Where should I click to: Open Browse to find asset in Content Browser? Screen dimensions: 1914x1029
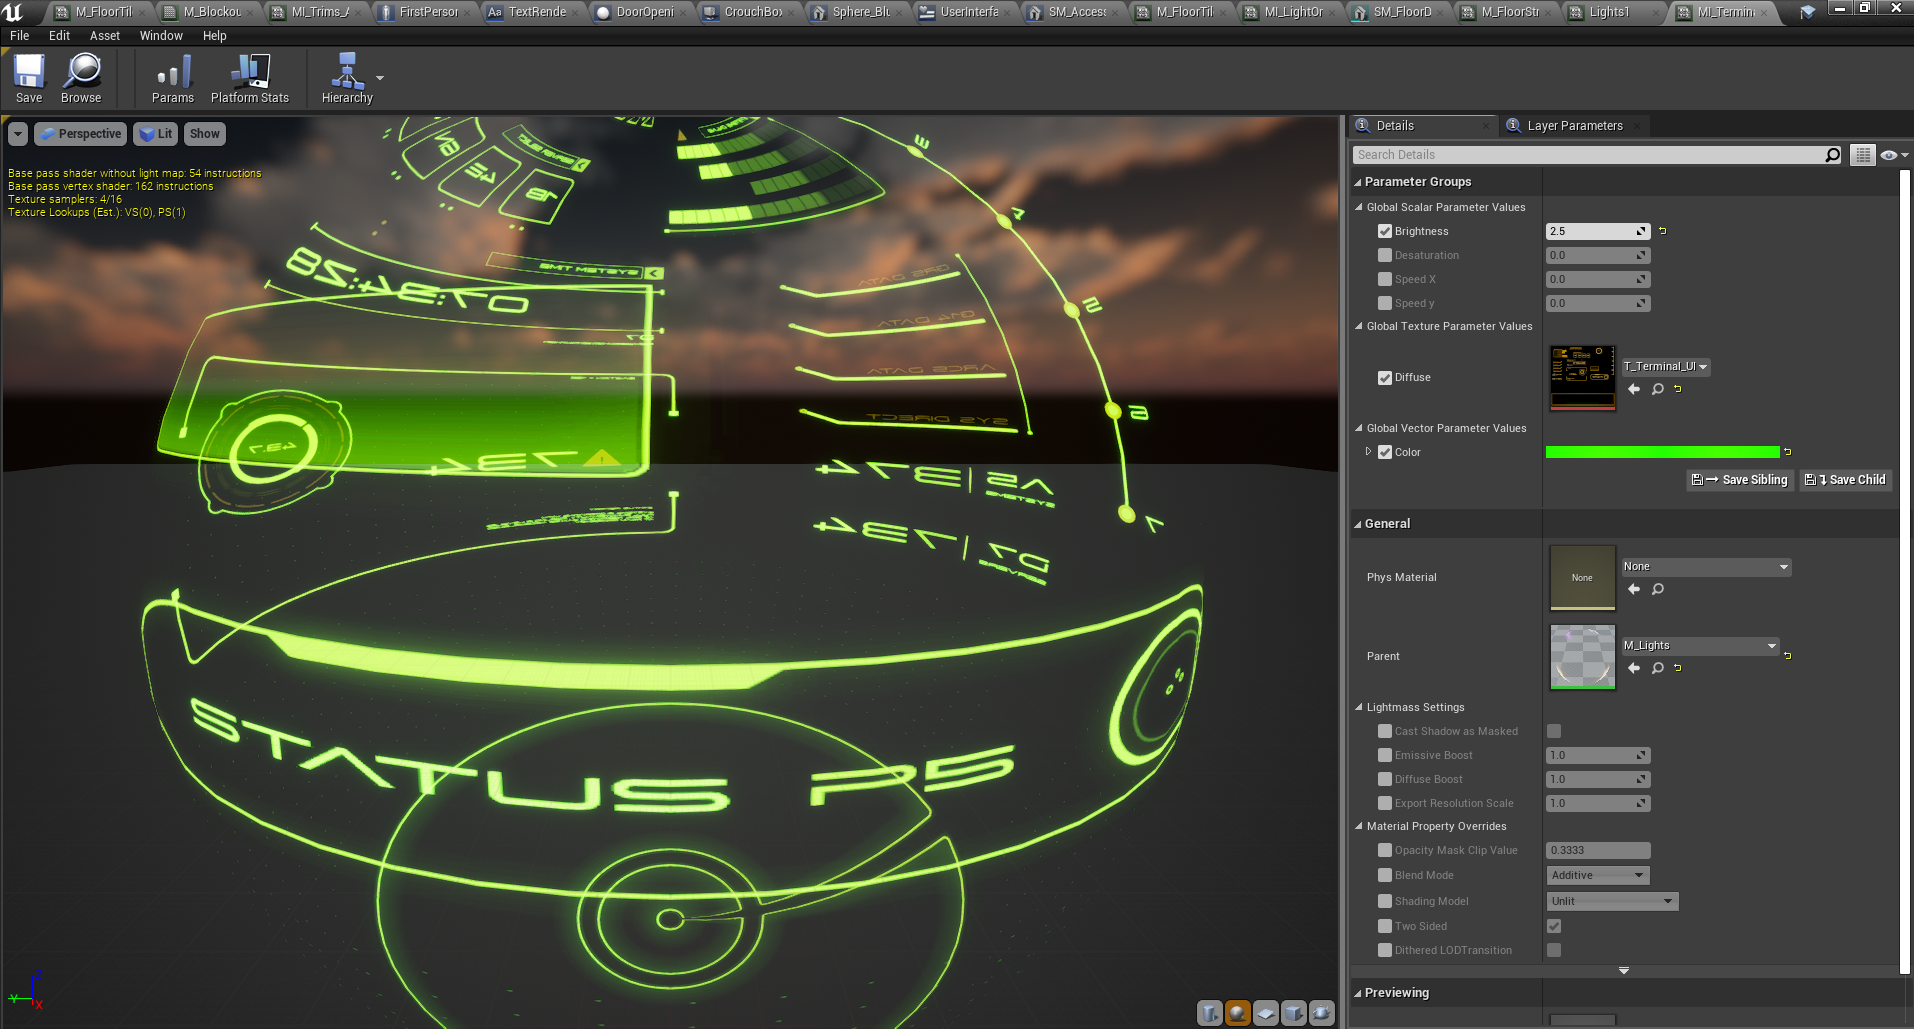[81, 78]
